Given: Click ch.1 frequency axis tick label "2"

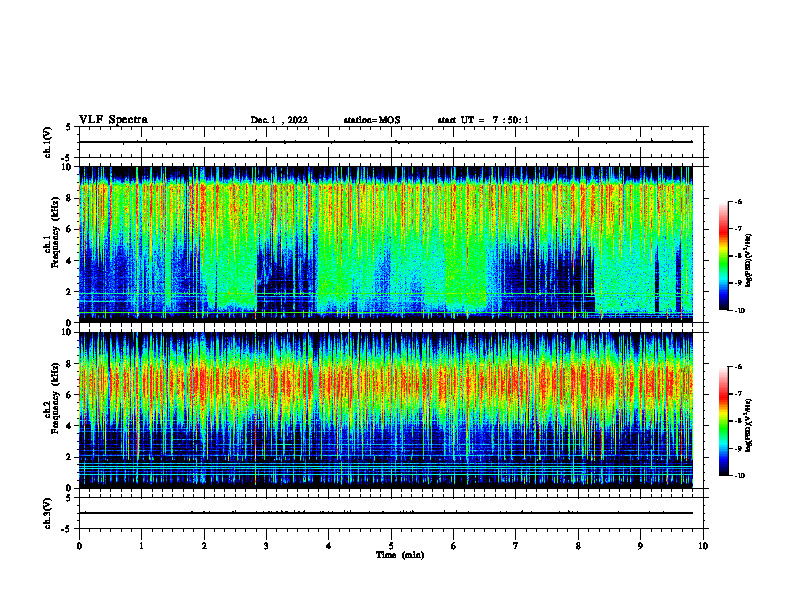Looking at the screenshot, I should pos(70,292).
